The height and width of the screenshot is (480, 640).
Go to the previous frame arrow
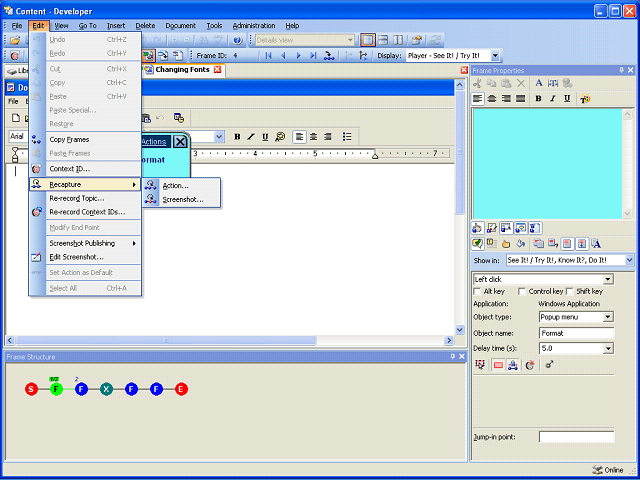[x=283, y=56]
